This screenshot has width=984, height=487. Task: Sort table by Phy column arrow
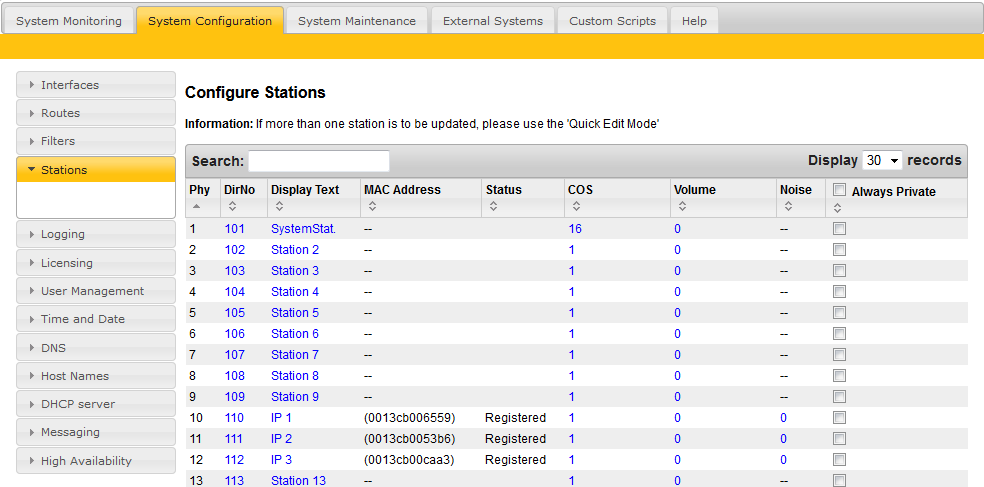(x=195, y=206)
